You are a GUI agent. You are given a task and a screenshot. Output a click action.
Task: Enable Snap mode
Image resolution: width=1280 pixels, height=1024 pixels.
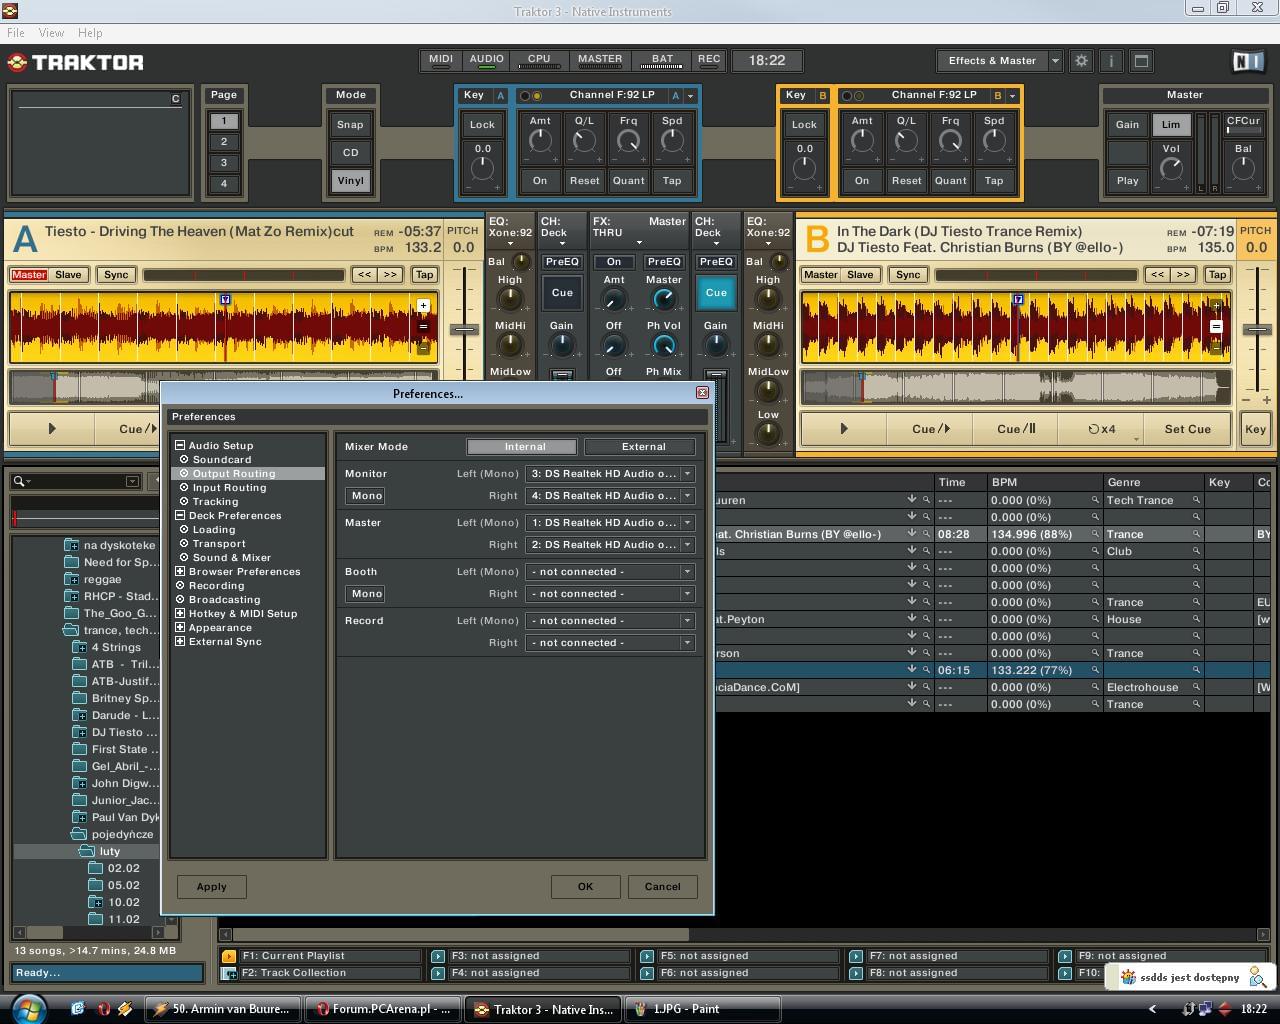coord(350,125)
